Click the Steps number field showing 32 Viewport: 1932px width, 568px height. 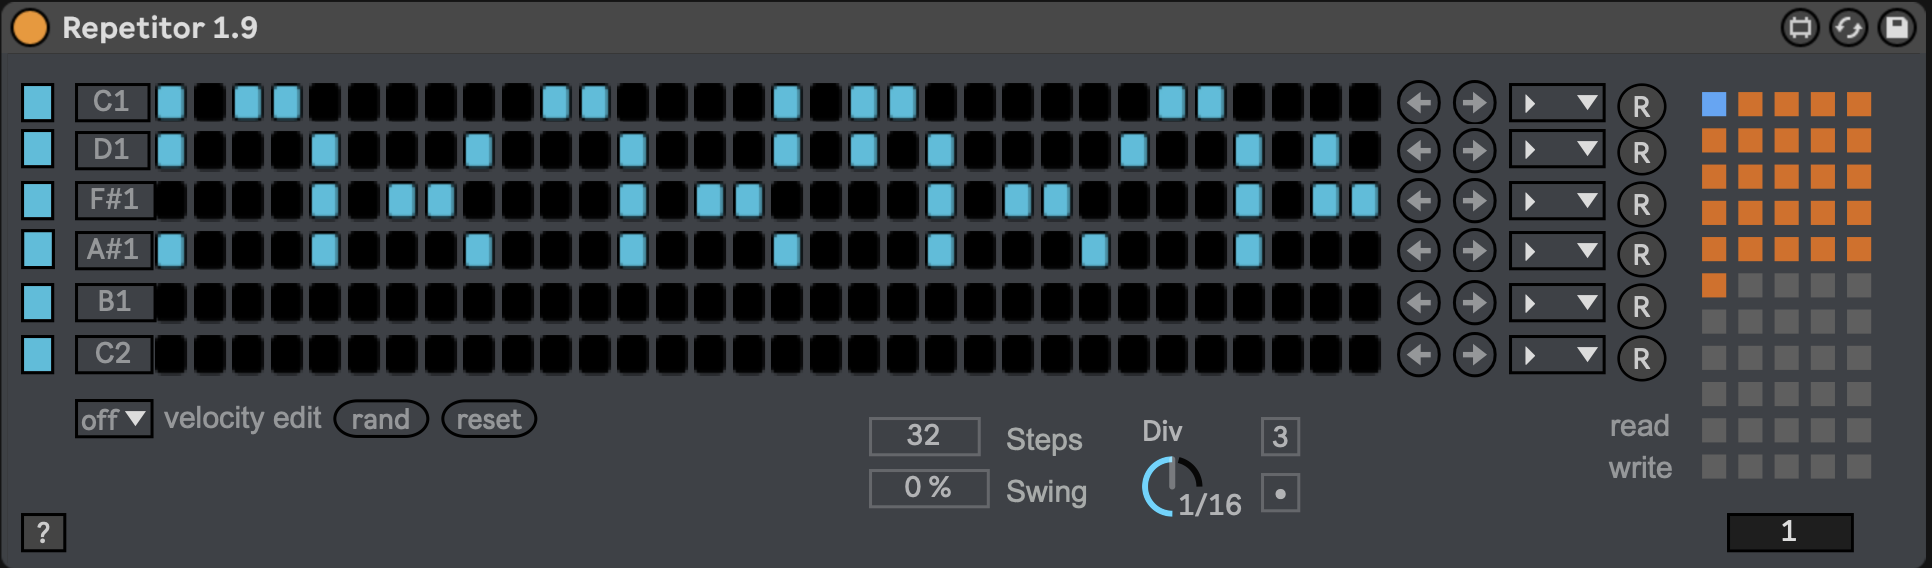pyautogui.click(x=923, y=436)
